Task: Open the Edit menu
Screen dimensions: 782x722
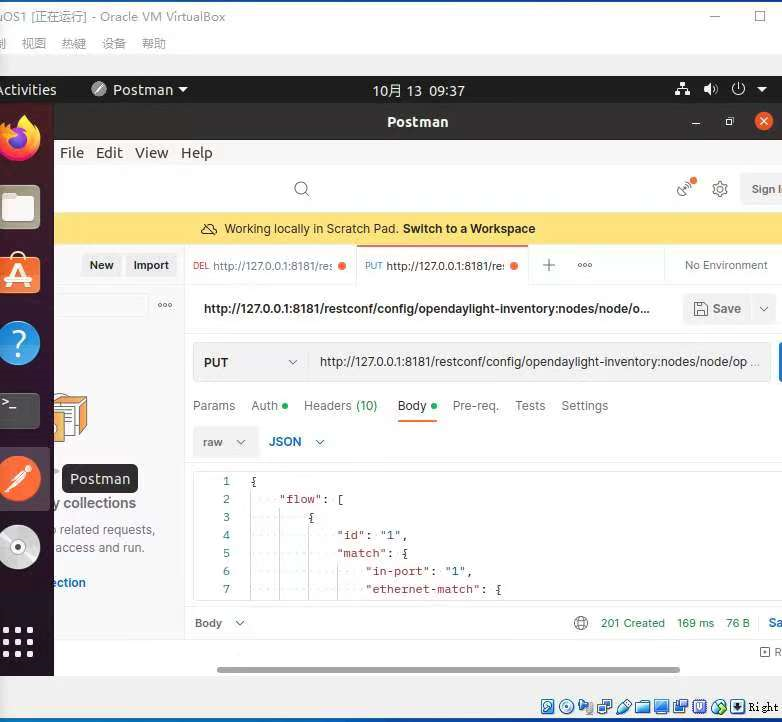Action: pyautogui.click(x=109, y=153)
